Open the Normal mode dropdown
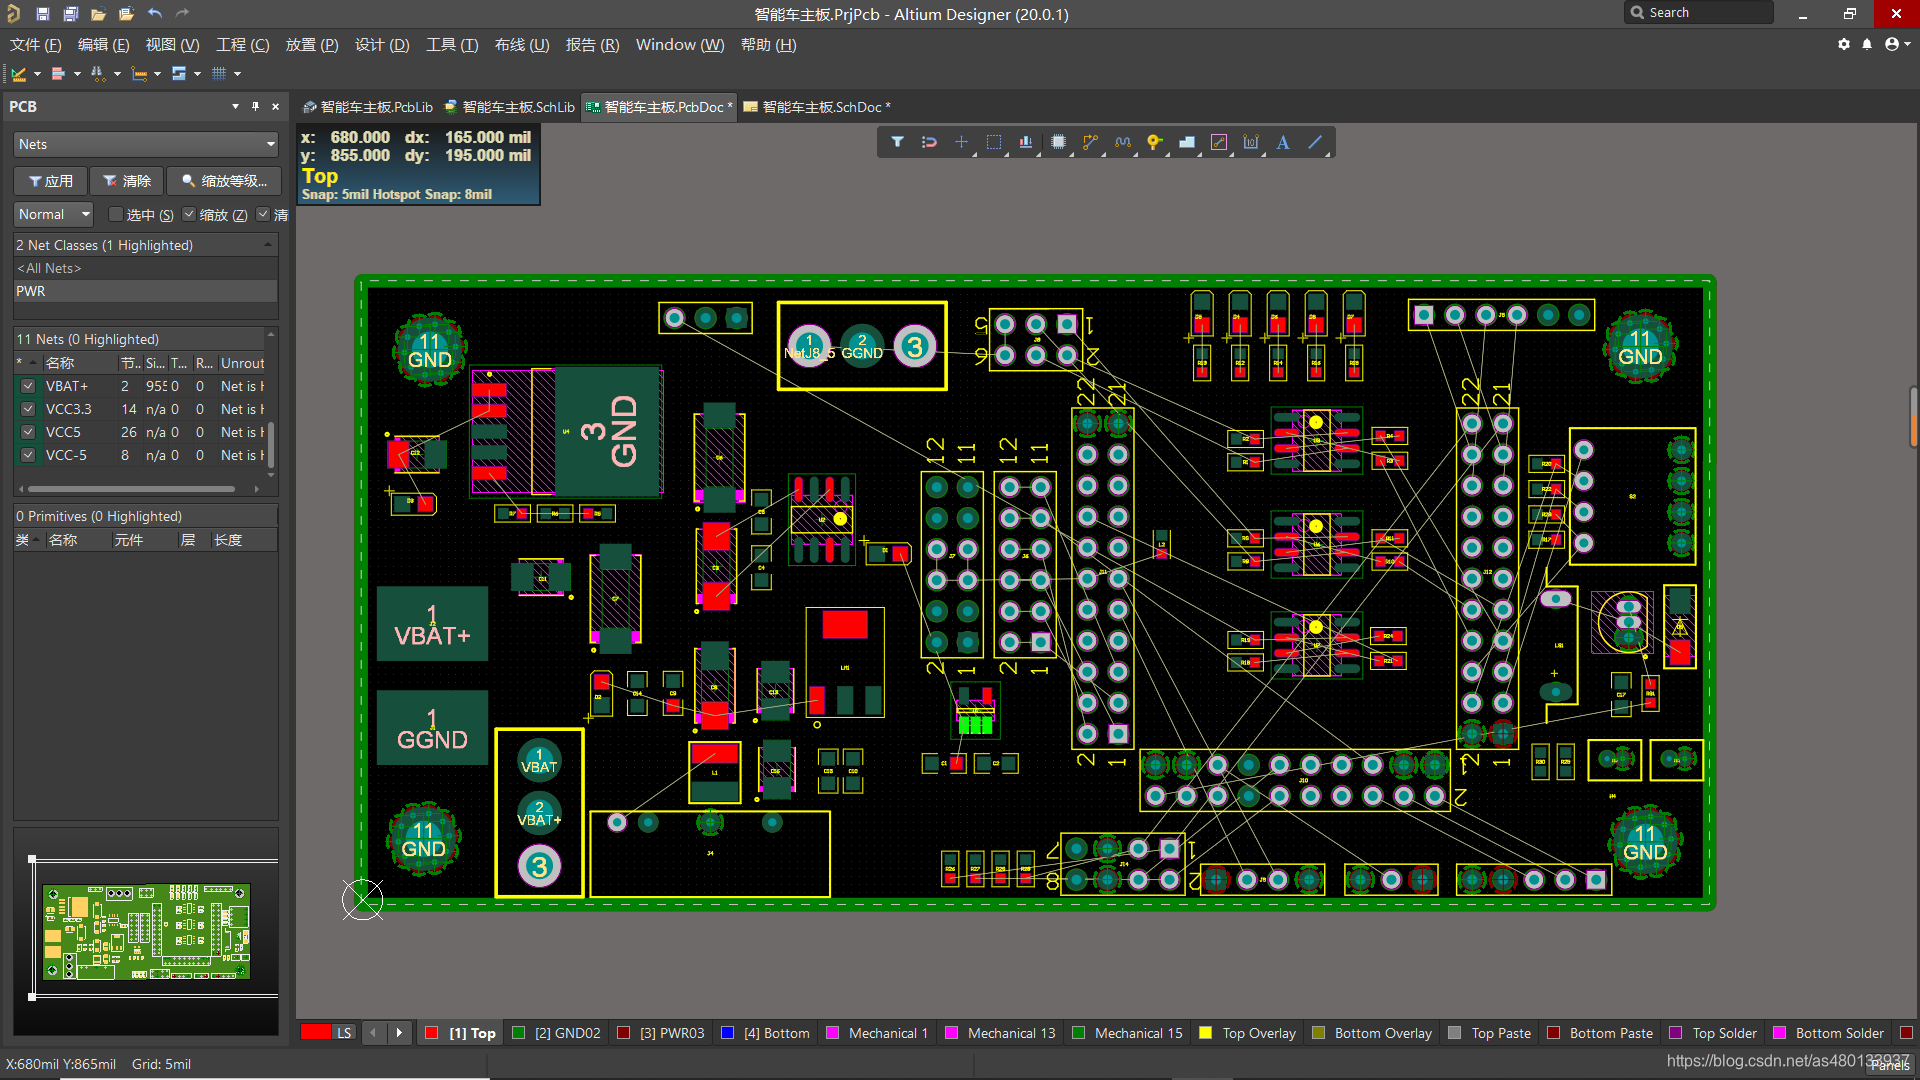1920x1080 pixels. point(54,214)
